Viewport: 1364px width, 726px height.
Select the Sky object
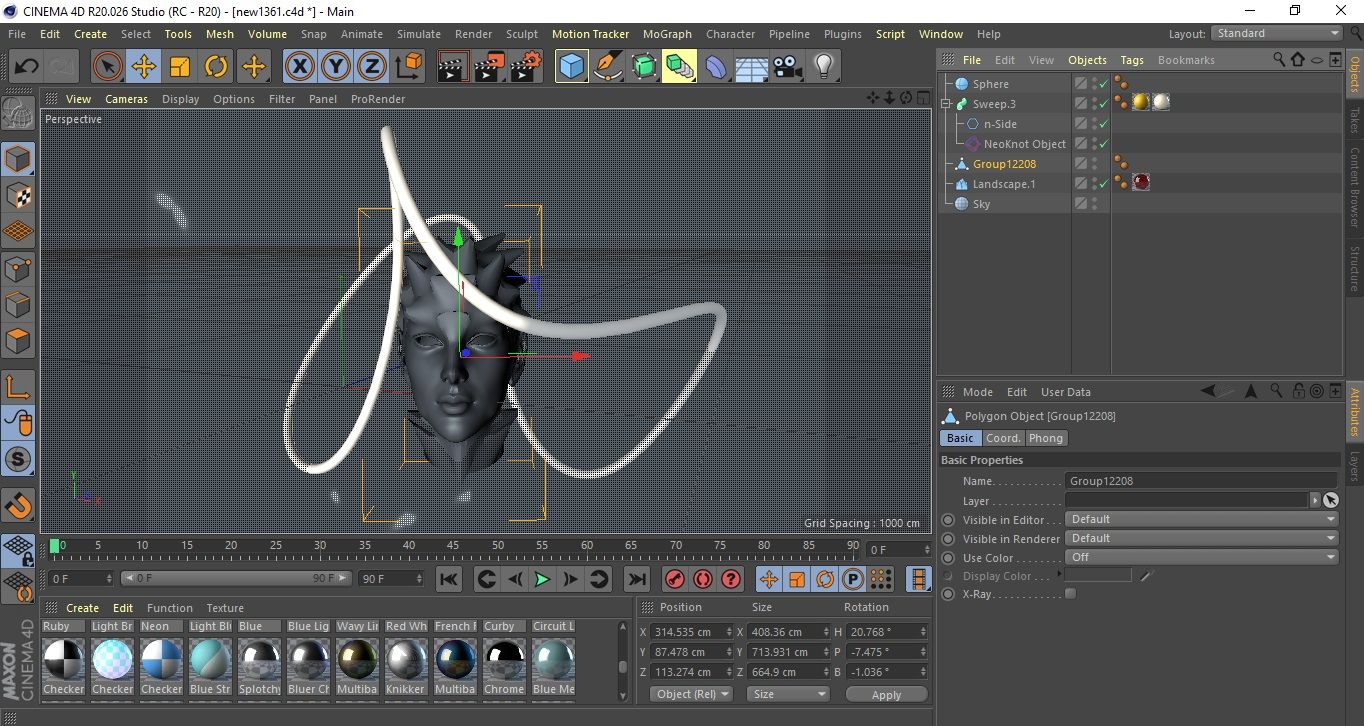(981, 204)
